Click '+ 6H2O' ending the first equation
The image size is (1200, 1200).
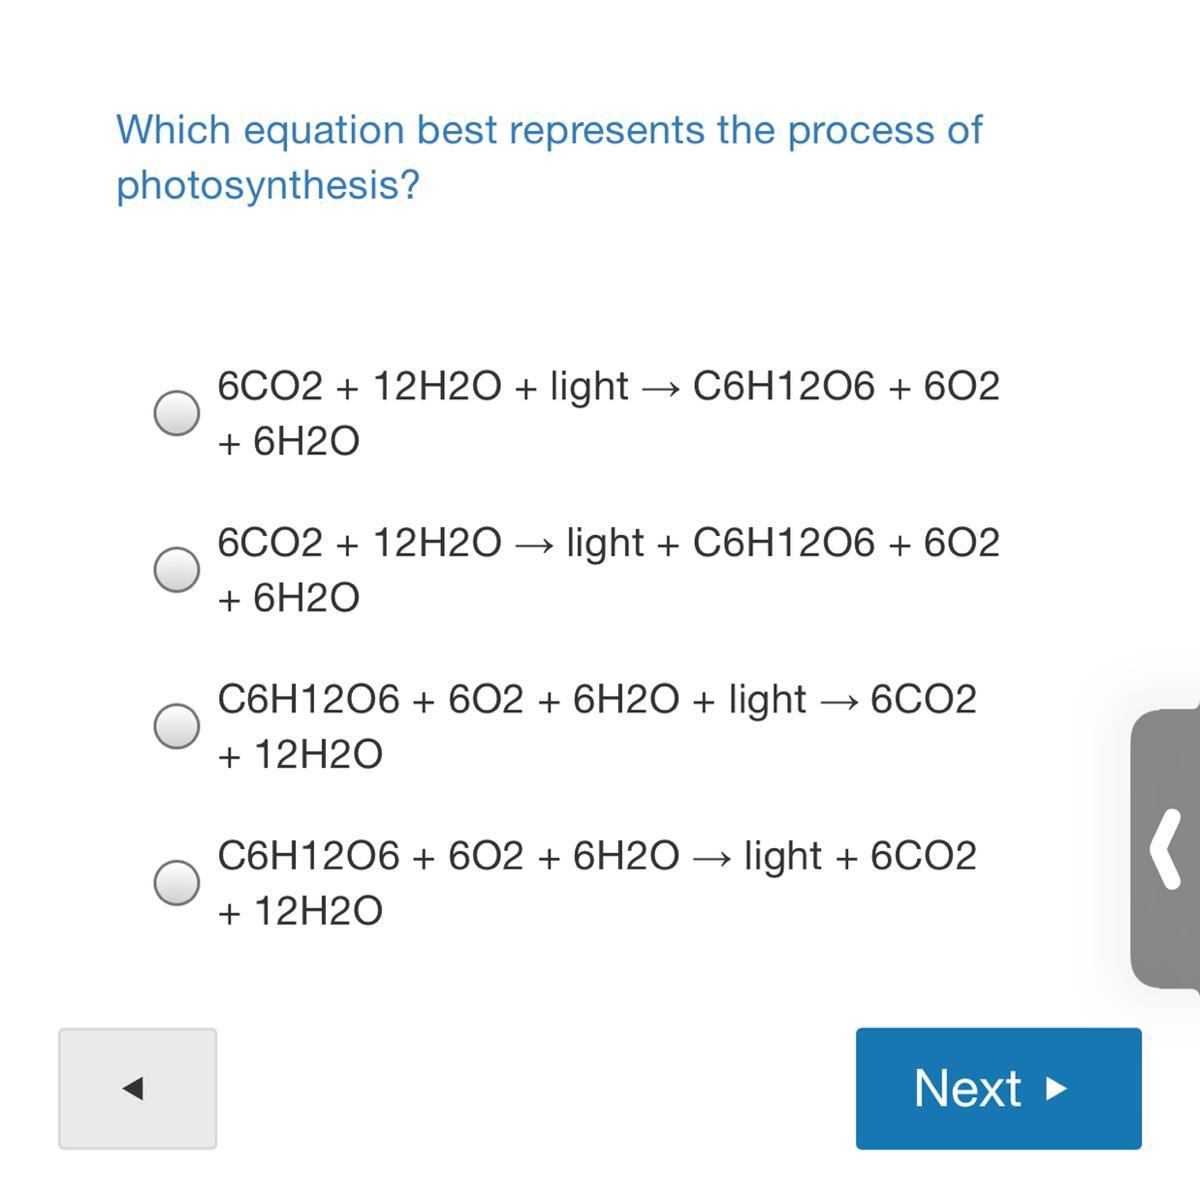coord(288,441)
